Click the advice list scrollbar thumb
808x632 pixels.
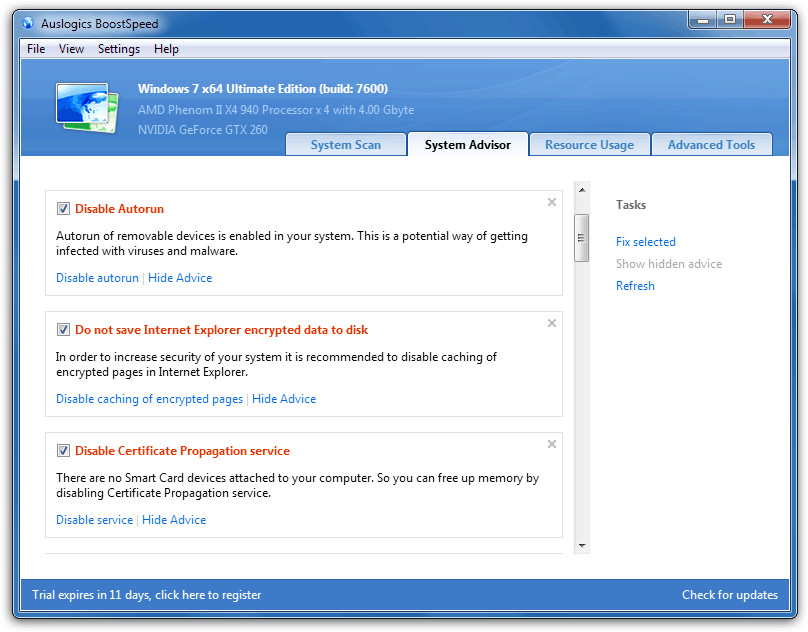pos(582,238)
